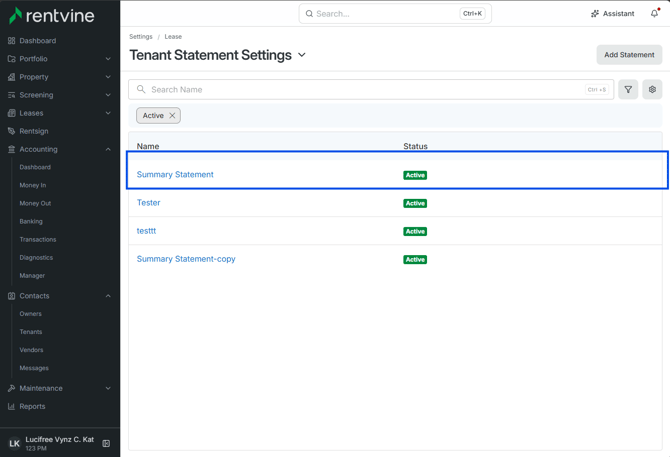
Task: Expand the Portfolio menu chevron
Action: (x=108, y=59)
